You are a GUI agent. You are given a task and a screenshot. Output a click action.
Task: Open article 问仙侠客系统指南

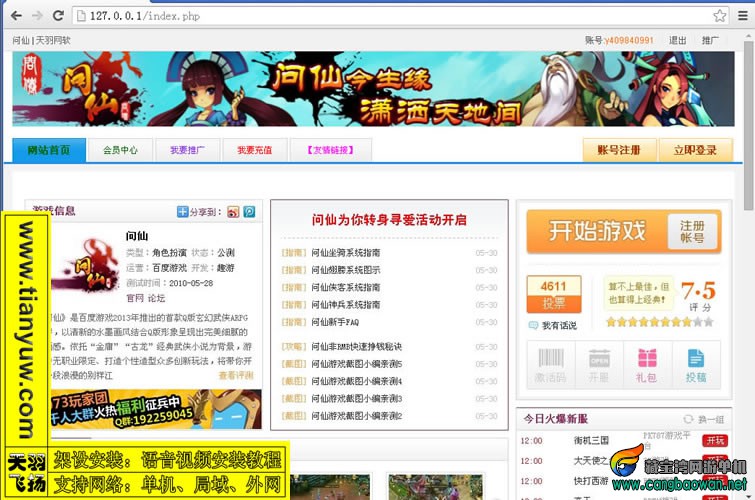coord(345,288)
